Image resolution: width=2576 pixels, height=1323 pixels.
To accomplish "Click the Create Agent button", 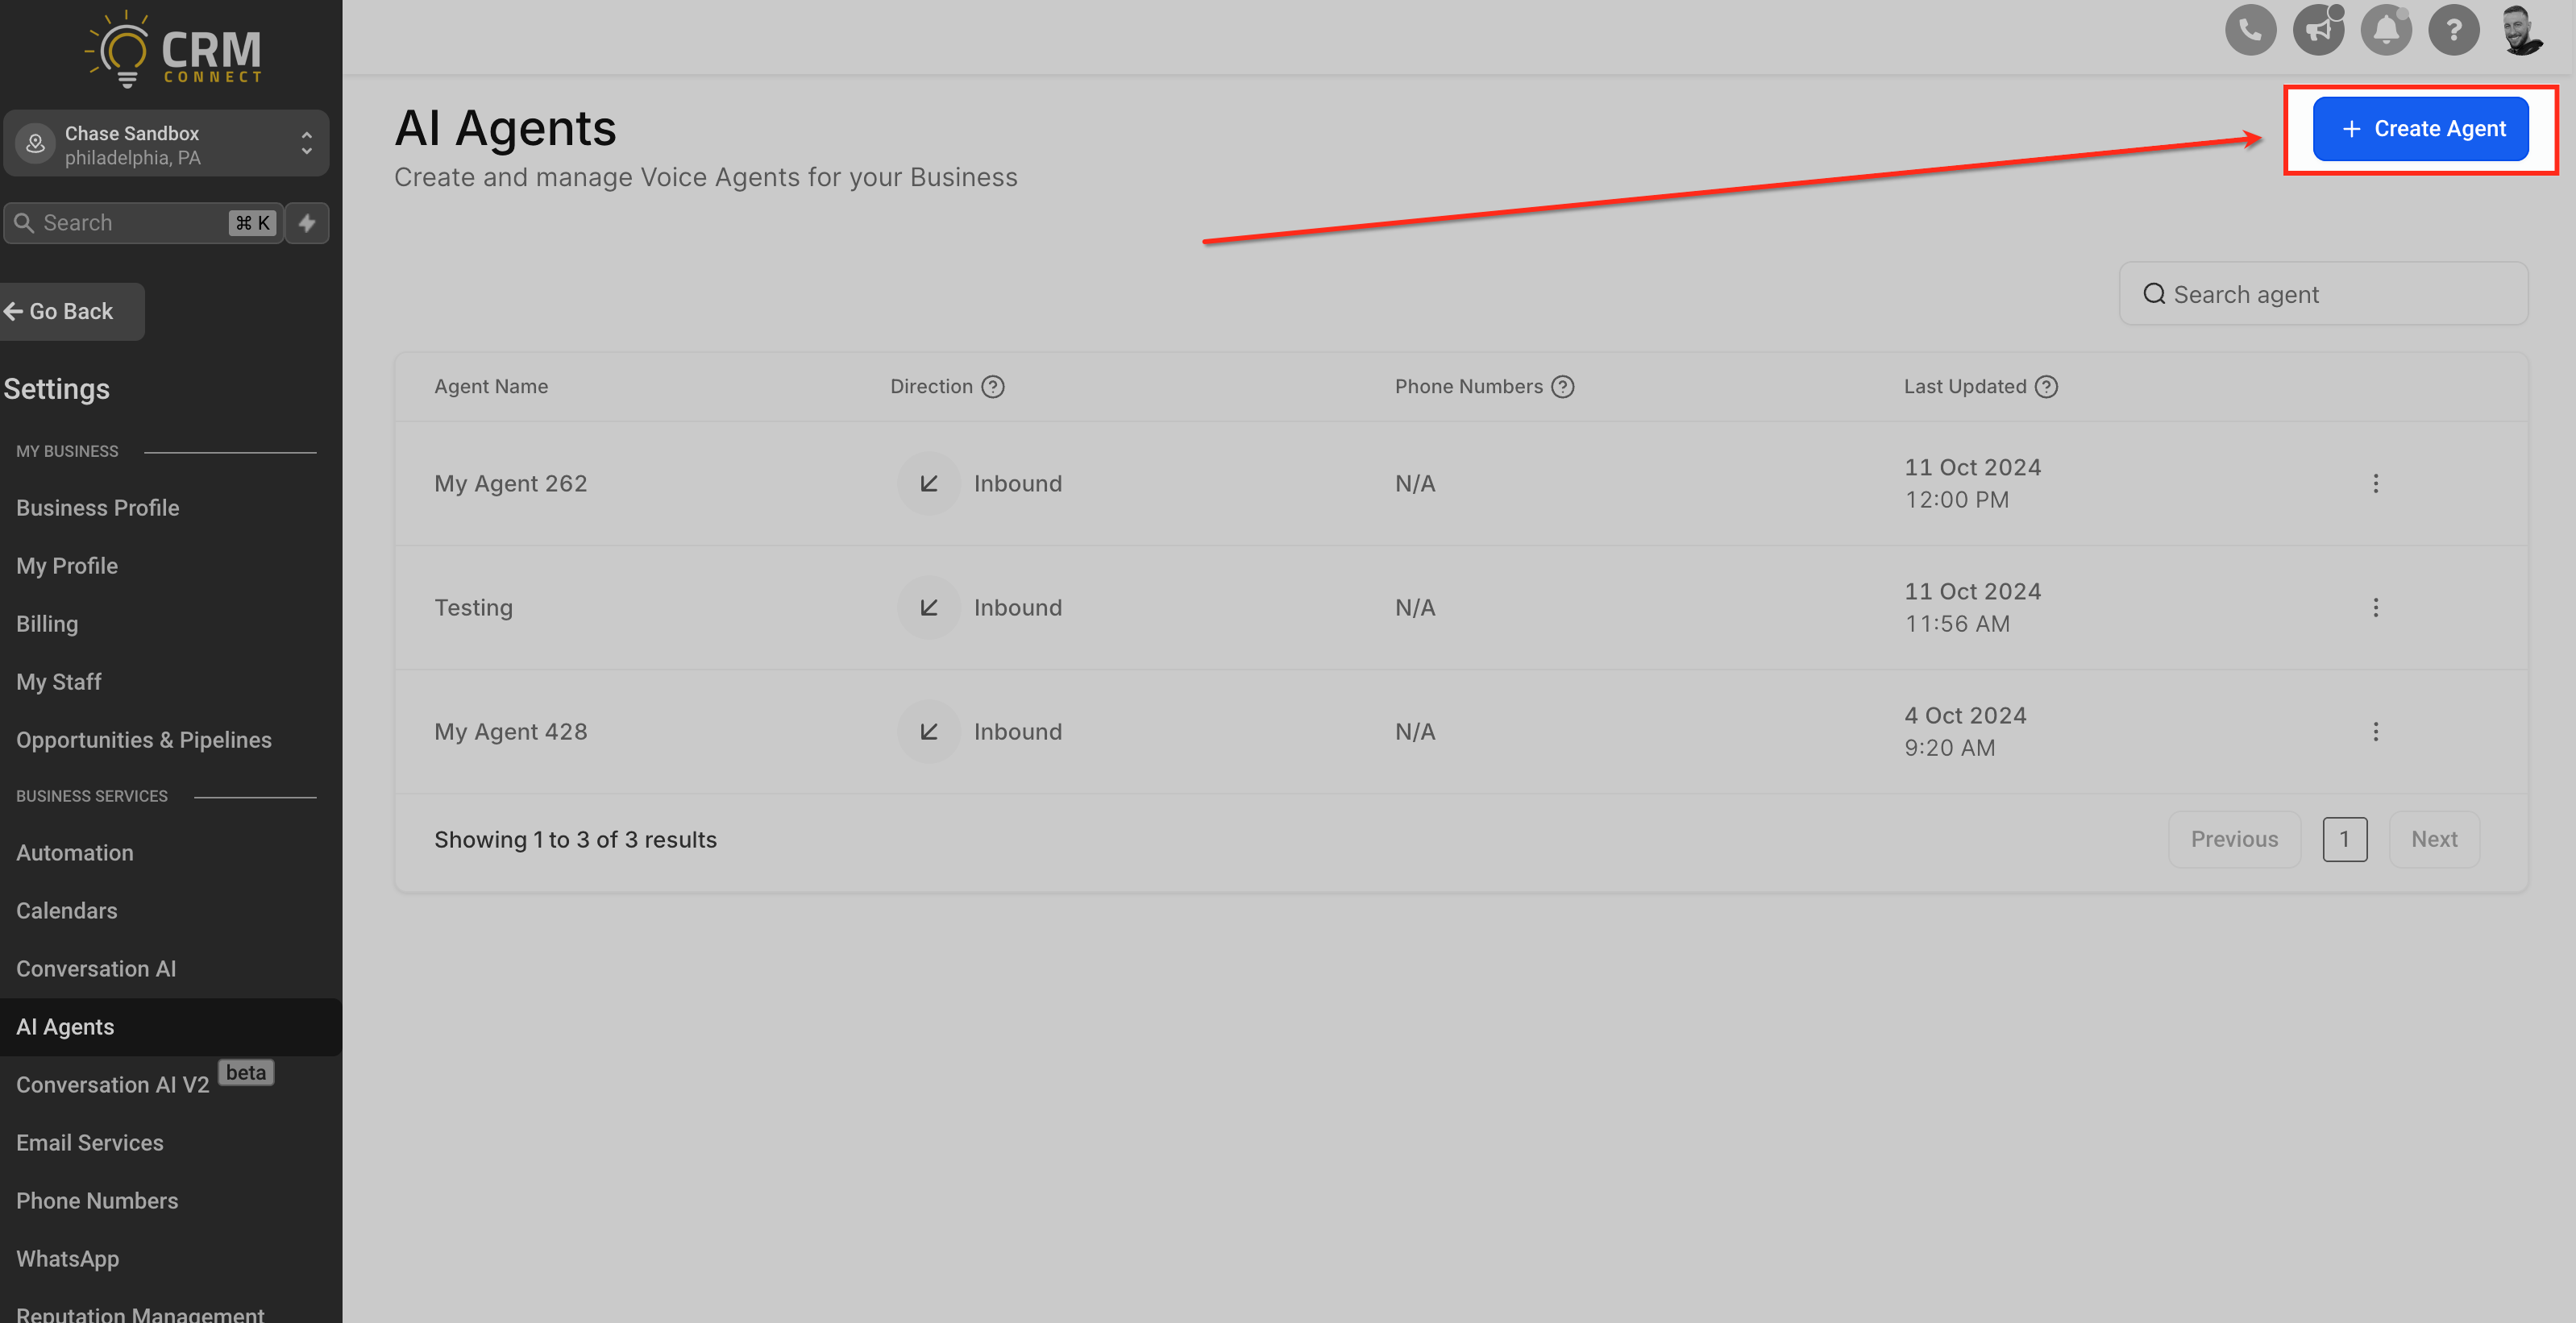I will click(2420, 129).
